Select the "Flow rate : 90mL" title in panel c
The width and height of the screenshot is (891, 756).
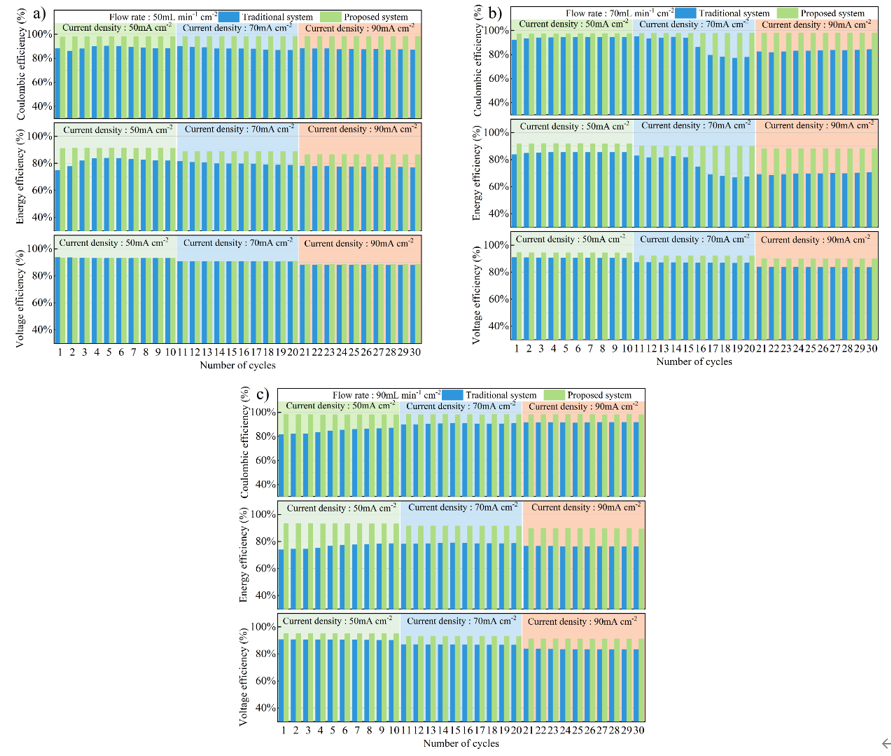386,395
